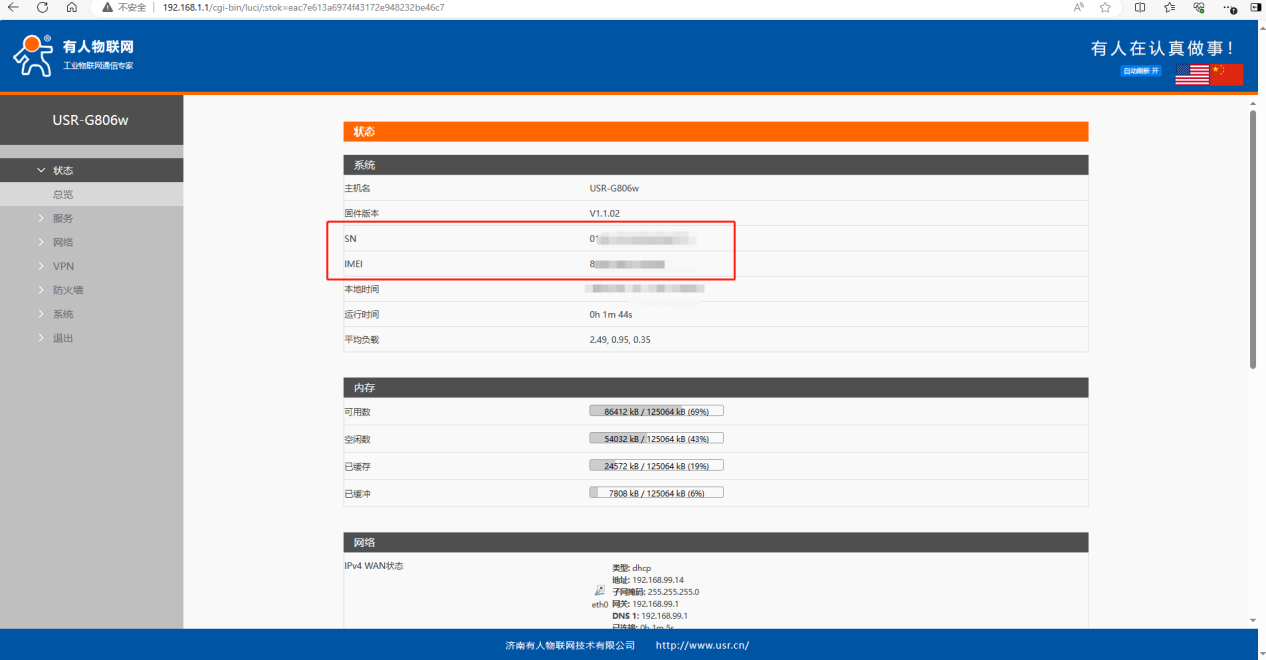1266x660 pixels.
Task: Expand the VPN sidebar section
Action: tap(62, 266)
